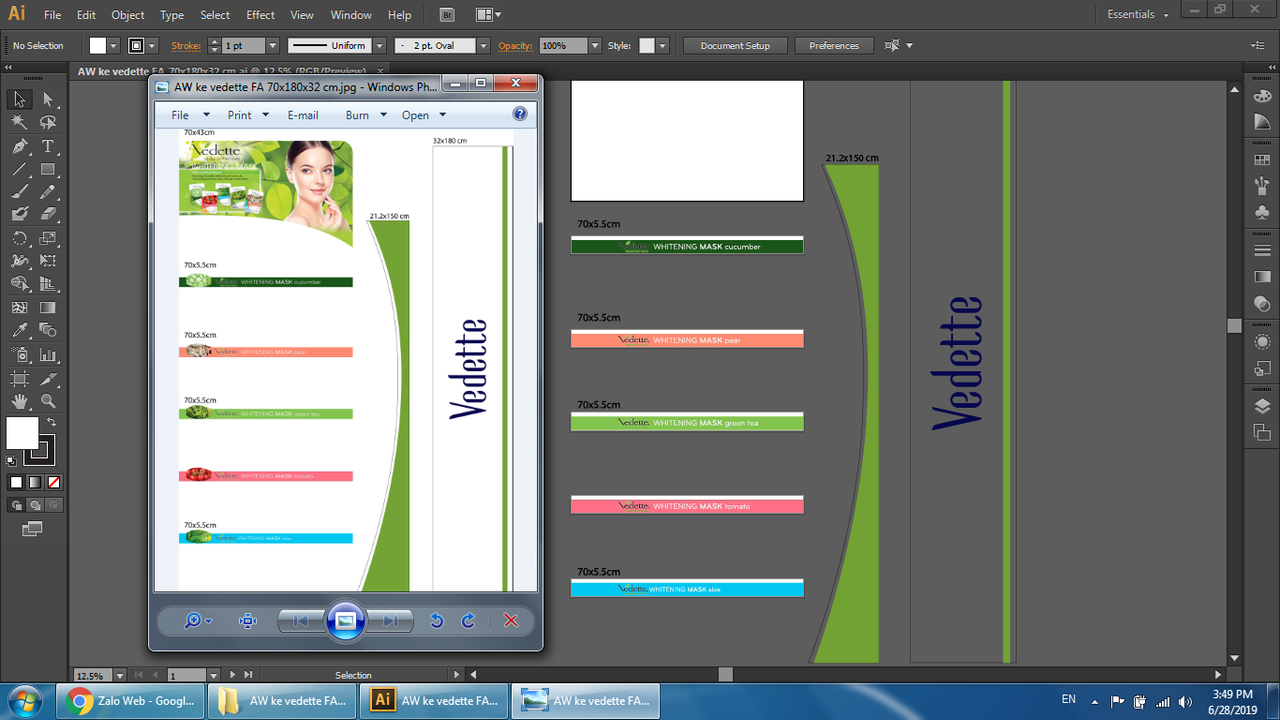Set the paint mode to Color
Viewport: 1280px width, 720px height.
coord(16,482)
